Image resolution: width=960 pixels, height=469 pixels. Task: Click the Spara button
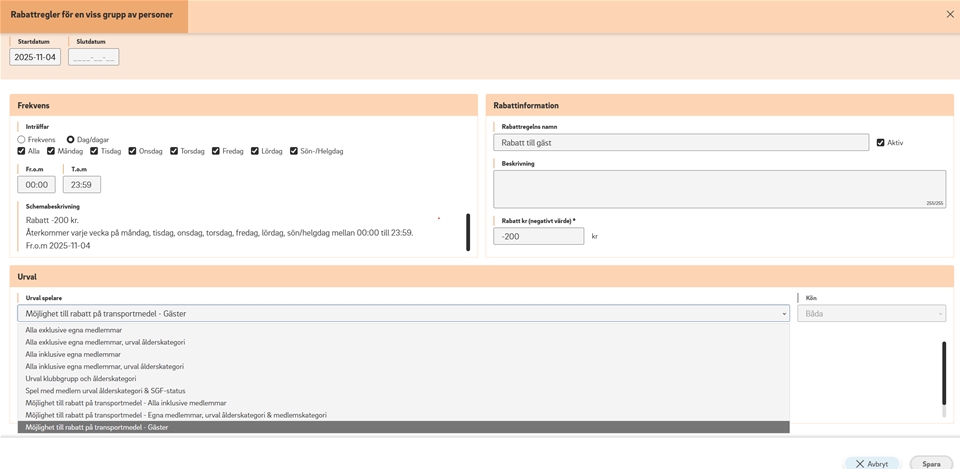coord(931,464)
